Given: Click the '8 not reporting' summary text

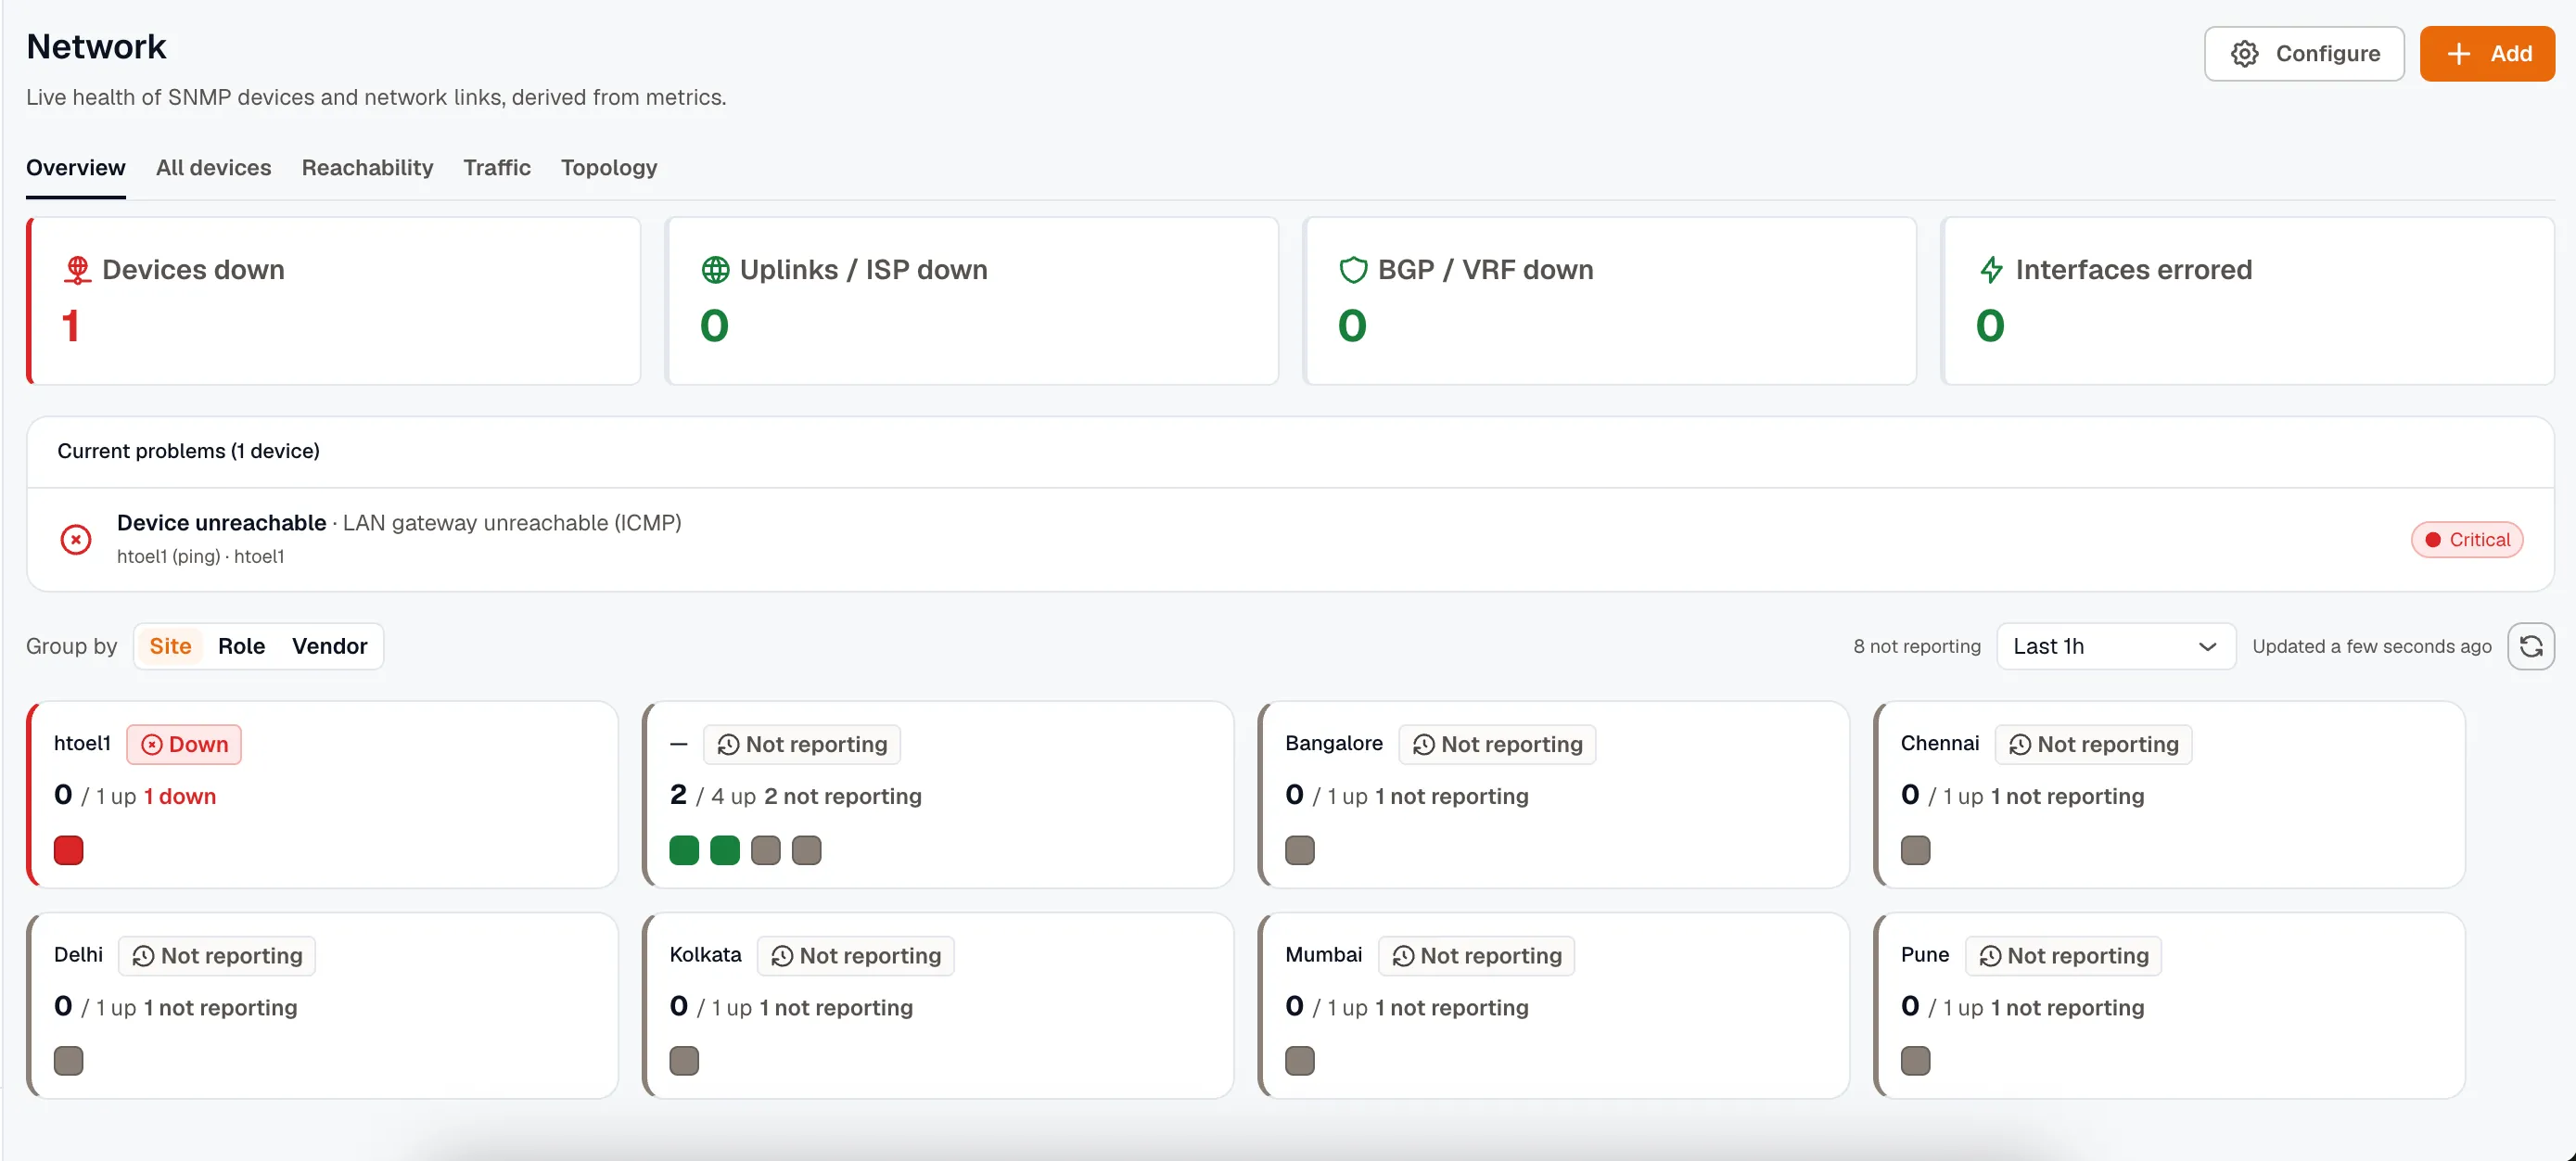Looking at the screenshot, I should click(x=1916, y=647).
